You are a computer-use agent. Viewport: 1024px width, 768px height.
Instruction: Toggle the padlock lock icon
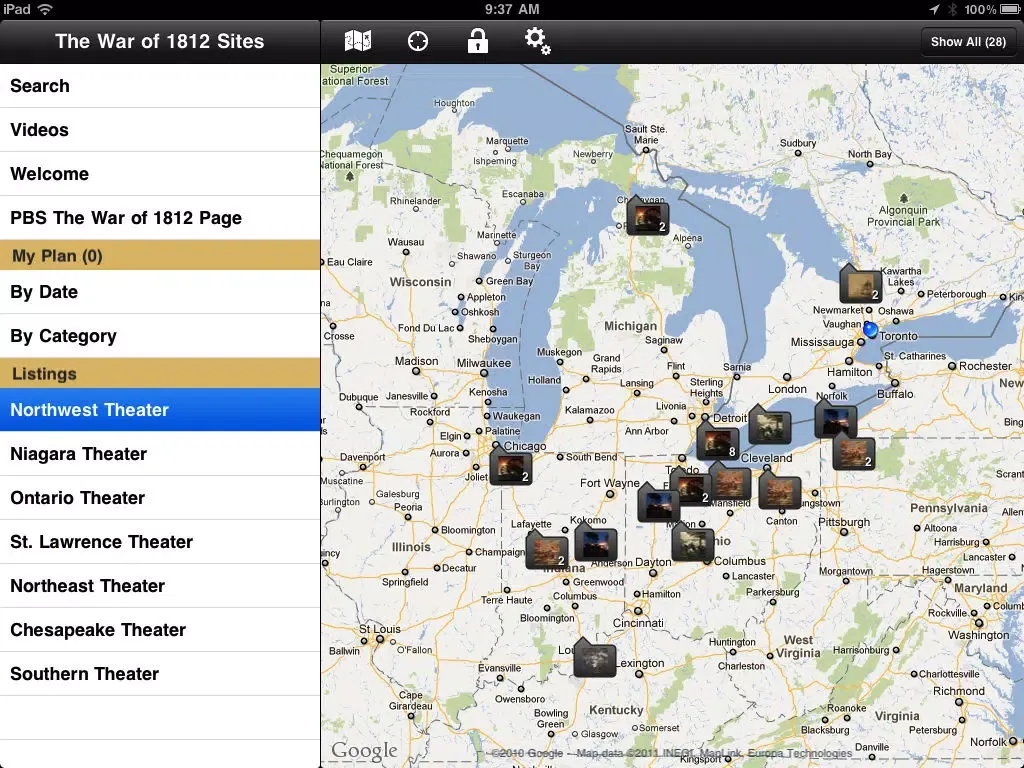coord(477,40)
